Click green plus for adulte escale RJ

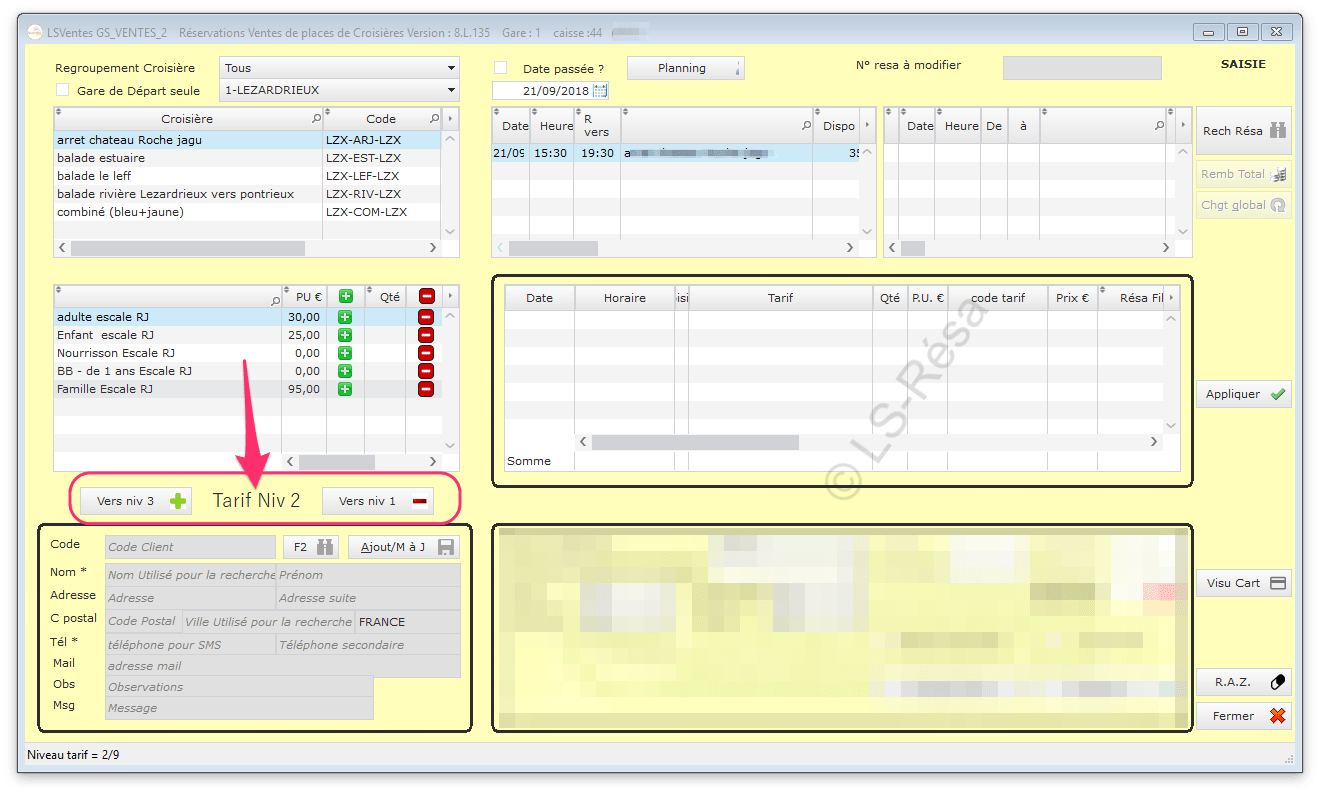[345, 317]
